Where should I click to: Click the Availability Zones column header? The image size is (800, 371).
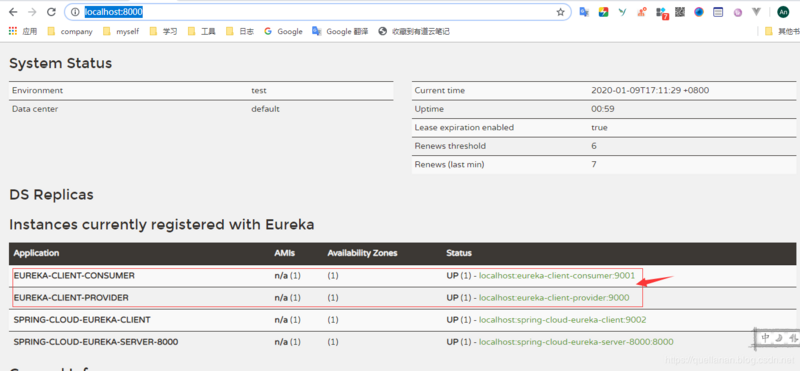362,253
